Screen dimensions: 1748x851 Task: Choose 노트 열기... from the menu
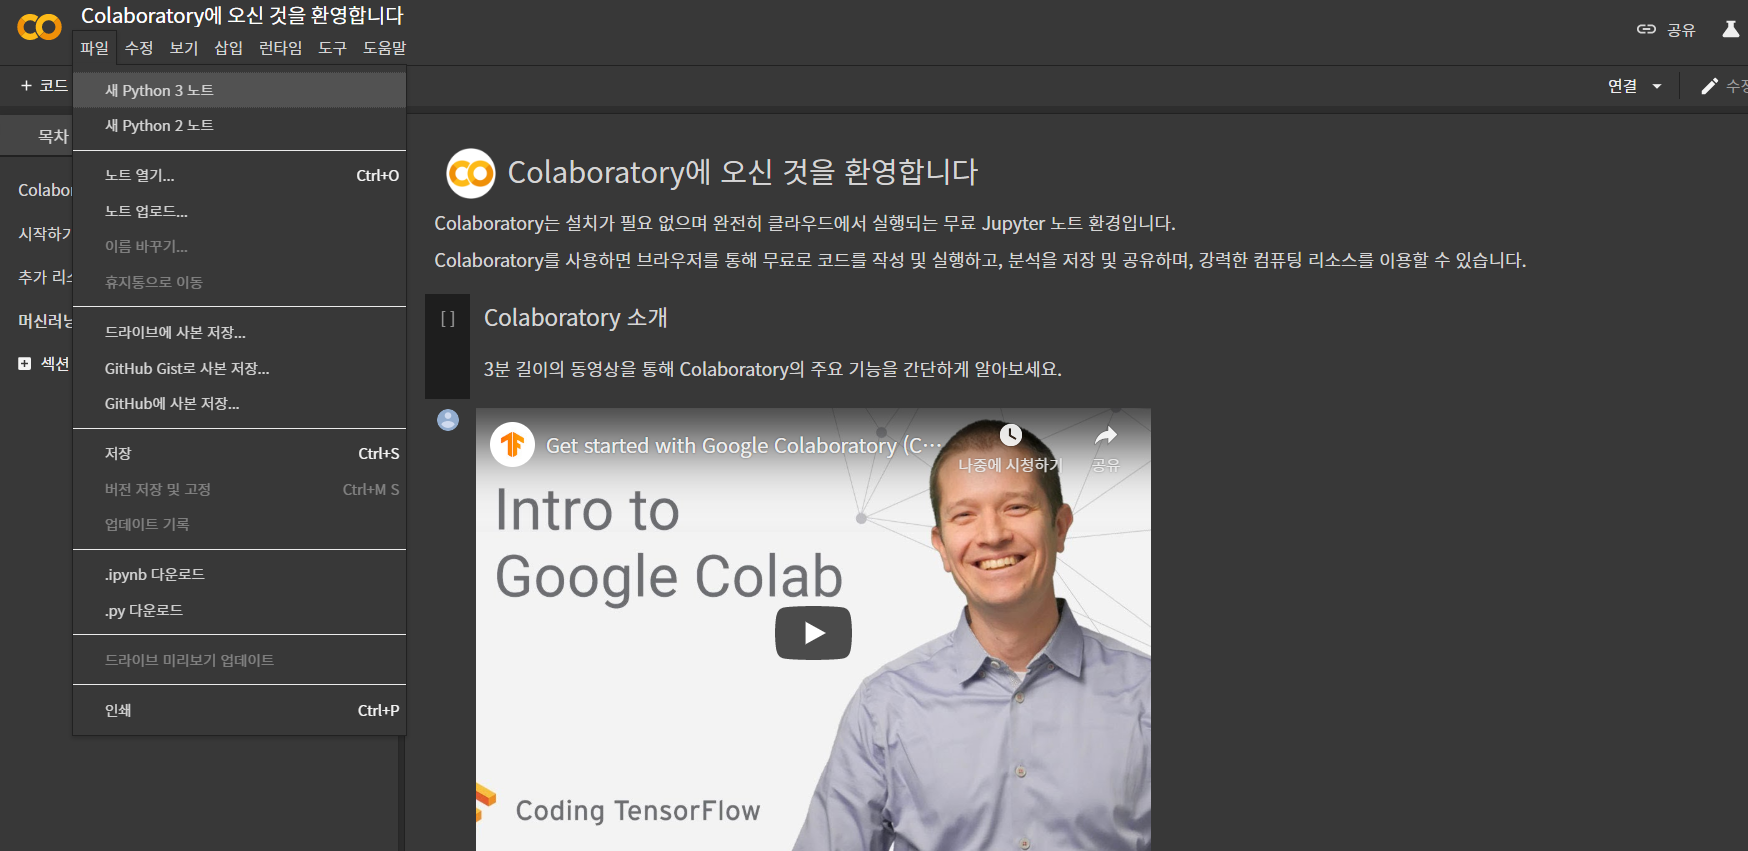(x=240, y=175)
